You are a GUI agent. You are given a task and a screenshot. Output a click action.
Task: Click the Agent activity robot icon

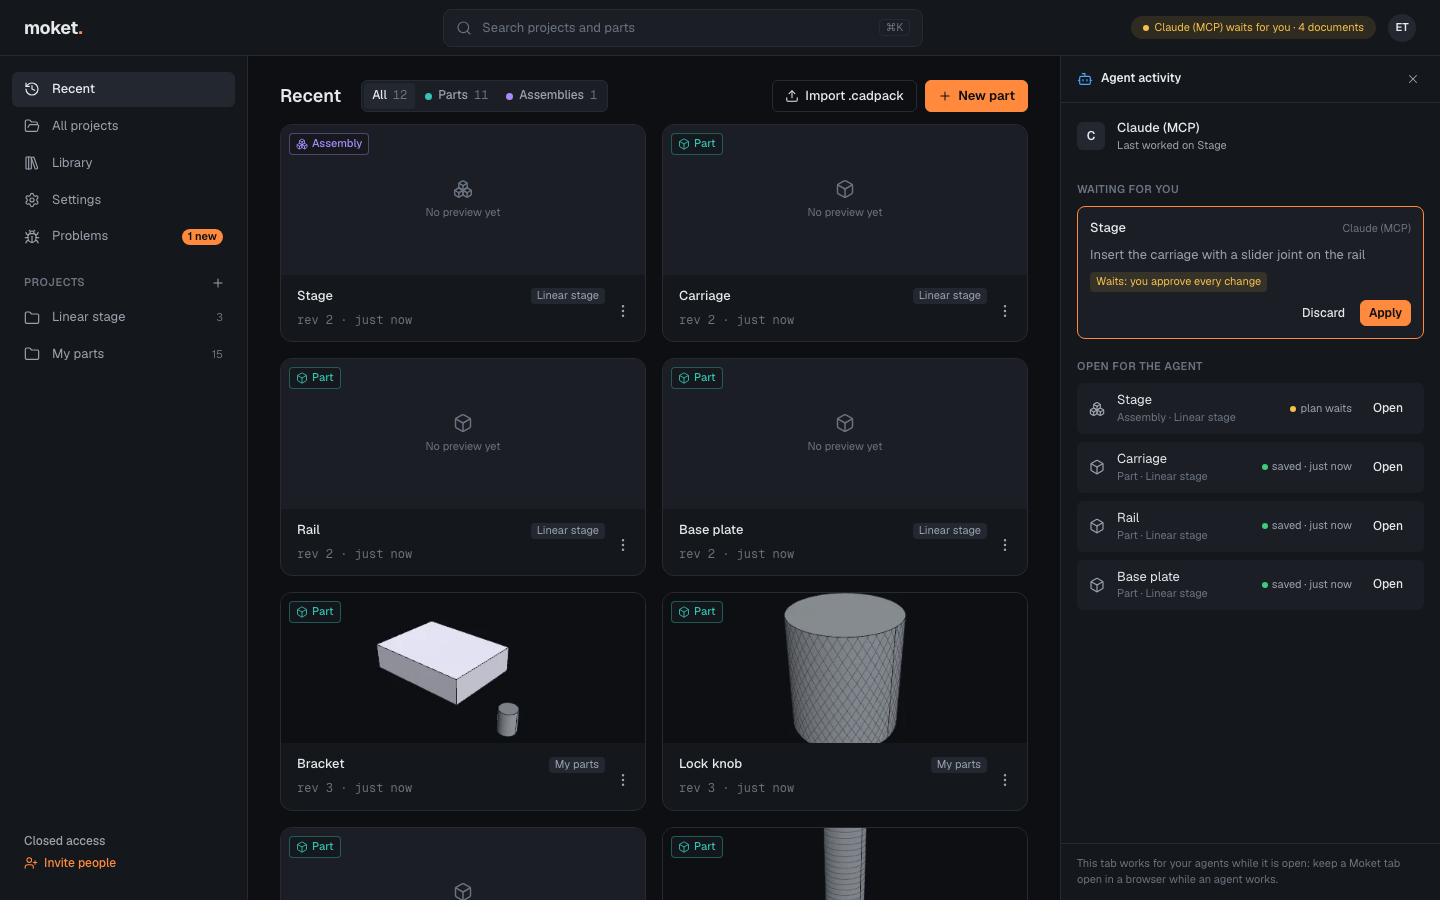(1085, 79)
